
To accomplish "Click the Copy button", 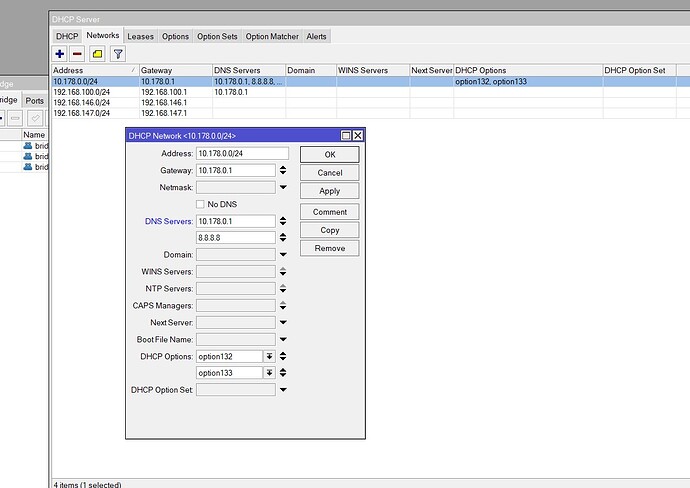I will pos(329,230).
